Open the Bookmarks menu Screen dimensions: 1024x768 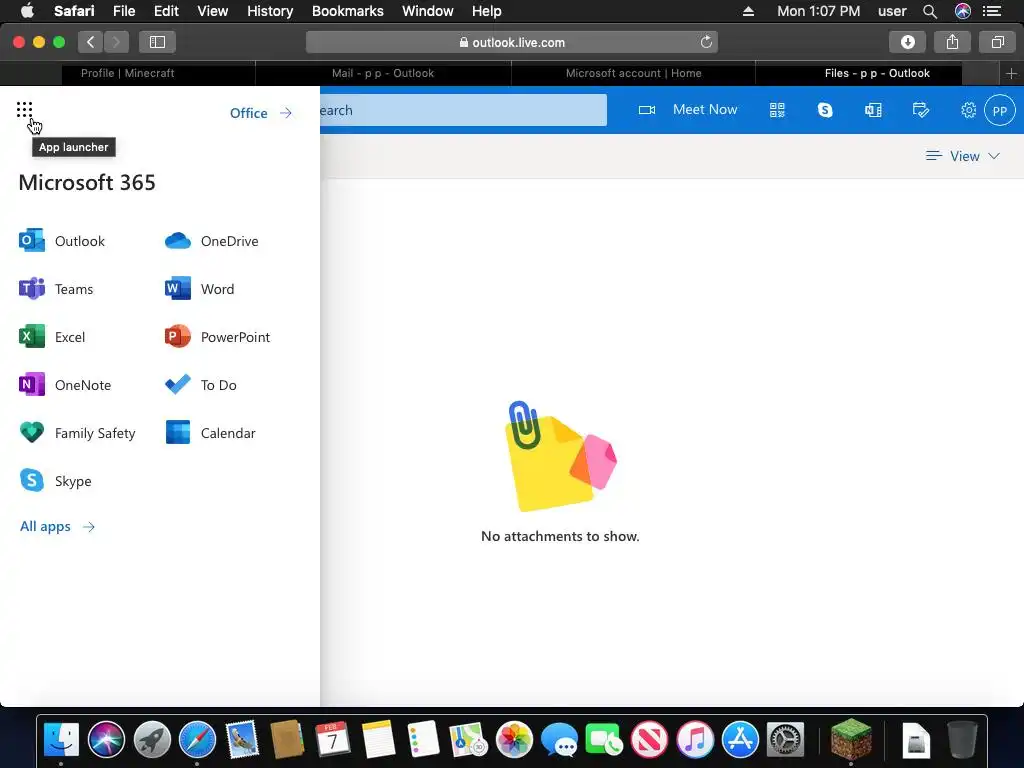tap(347, 11)
